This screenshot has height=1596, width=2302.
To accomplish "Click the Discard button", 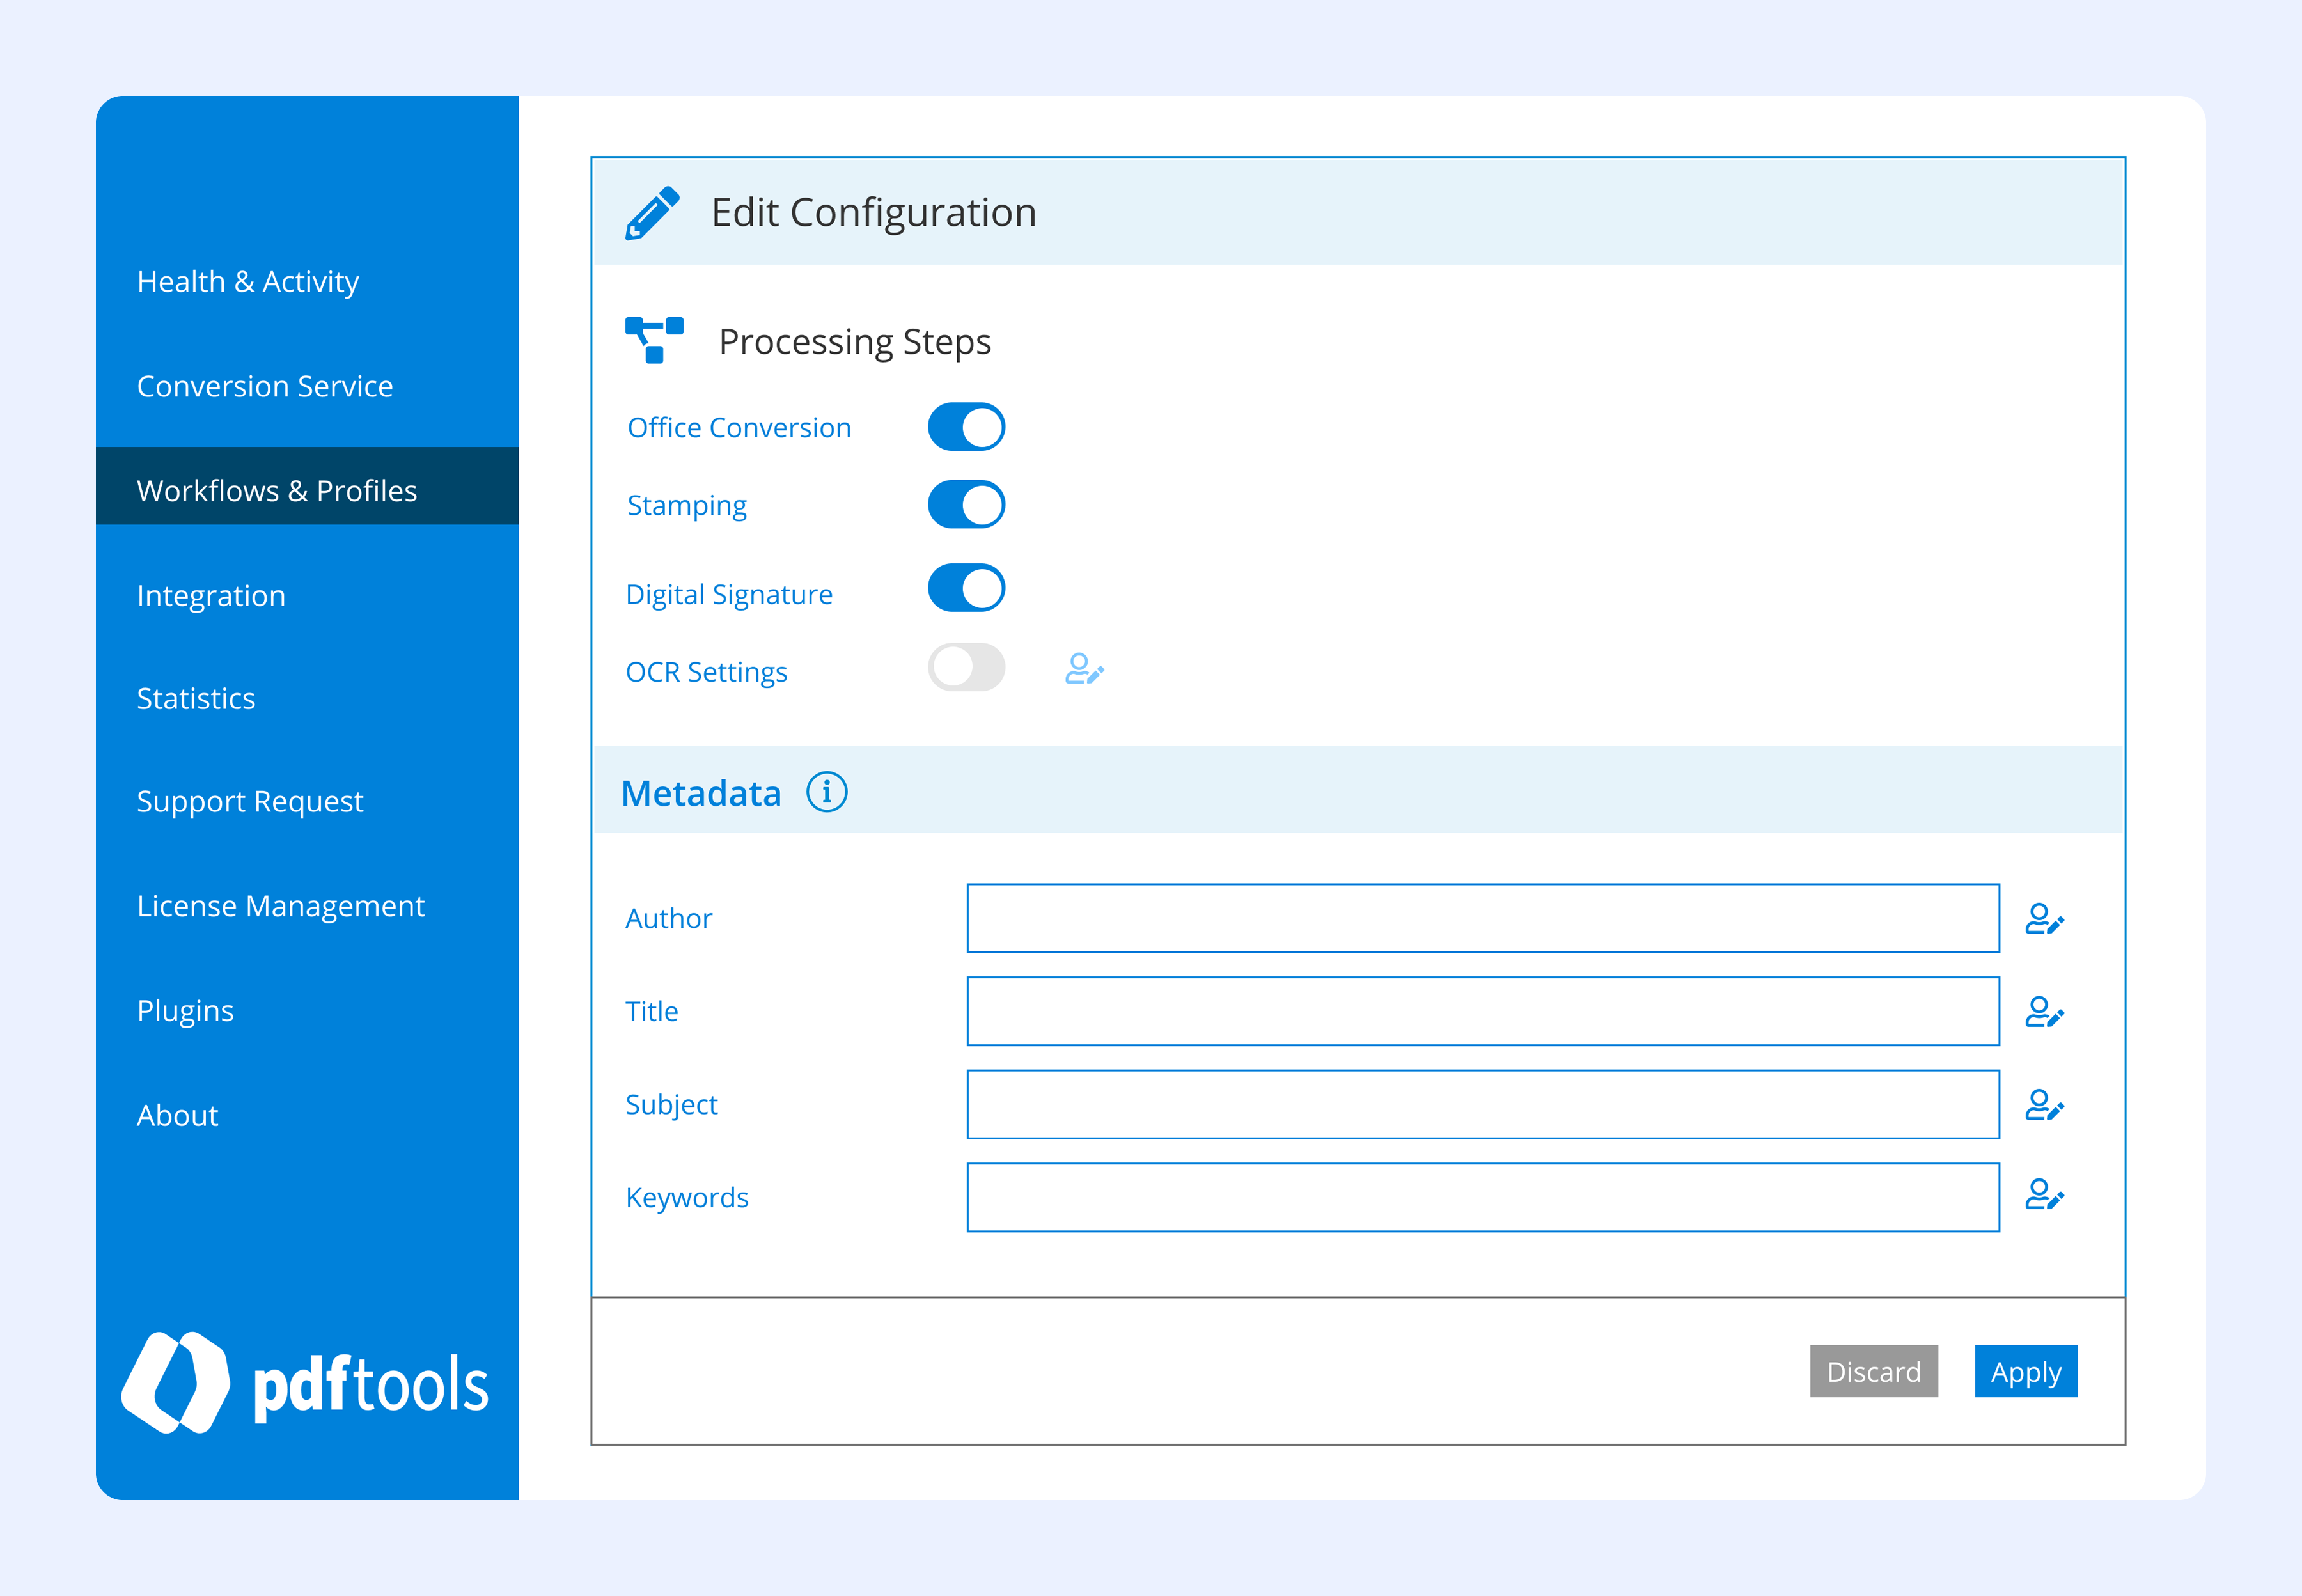I will 1873,1372.
